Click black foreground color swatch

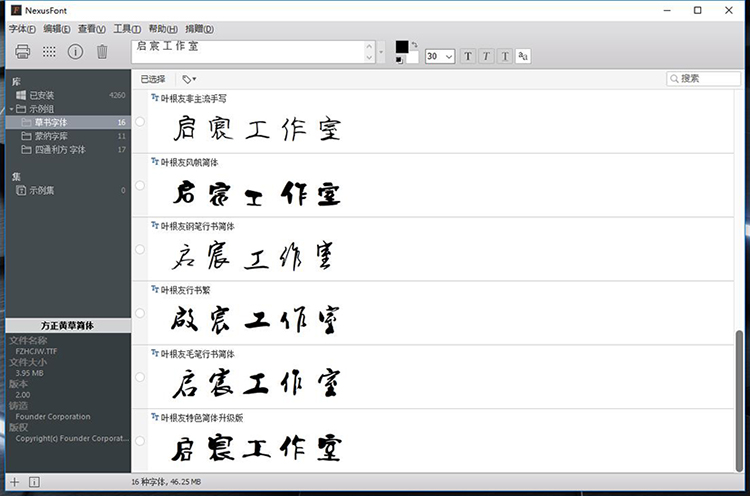(x=402, y=46)
